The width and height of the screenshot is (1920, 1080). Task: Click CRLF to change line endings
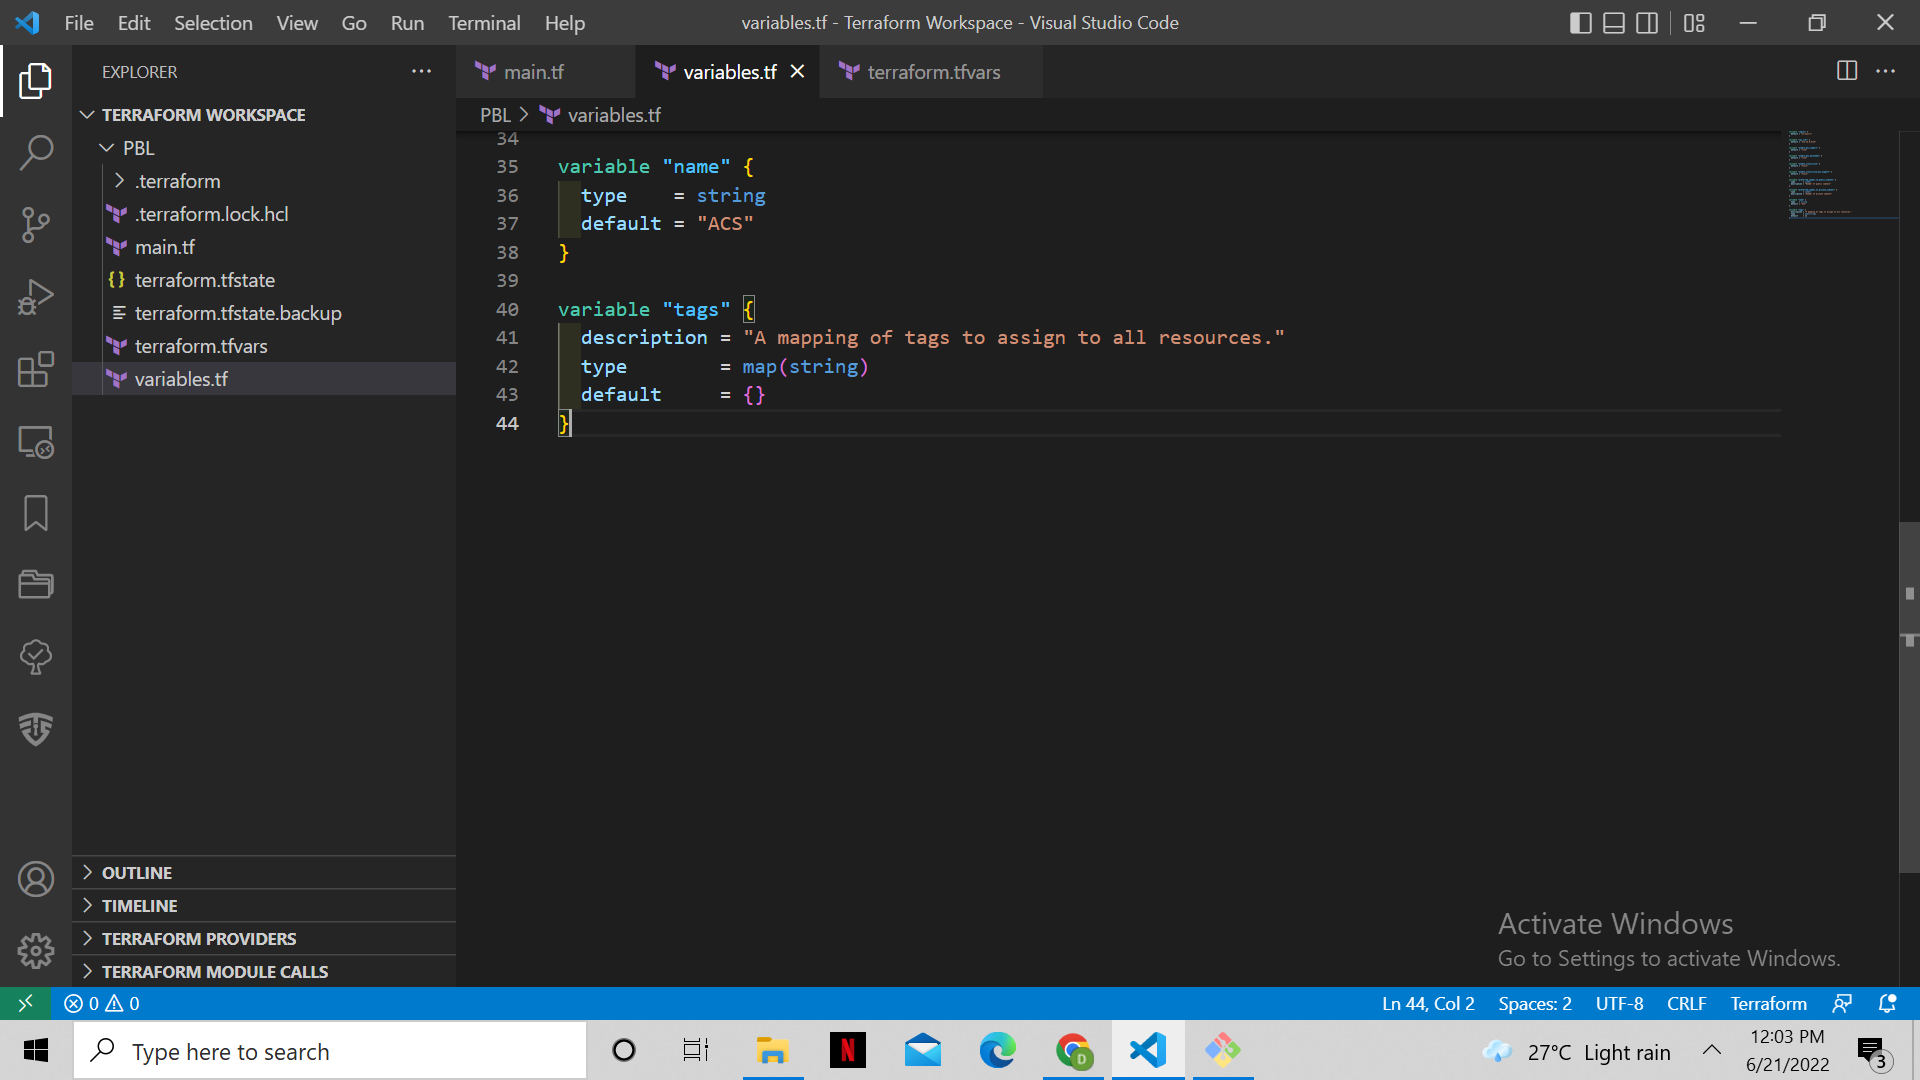point(1686,1003)
